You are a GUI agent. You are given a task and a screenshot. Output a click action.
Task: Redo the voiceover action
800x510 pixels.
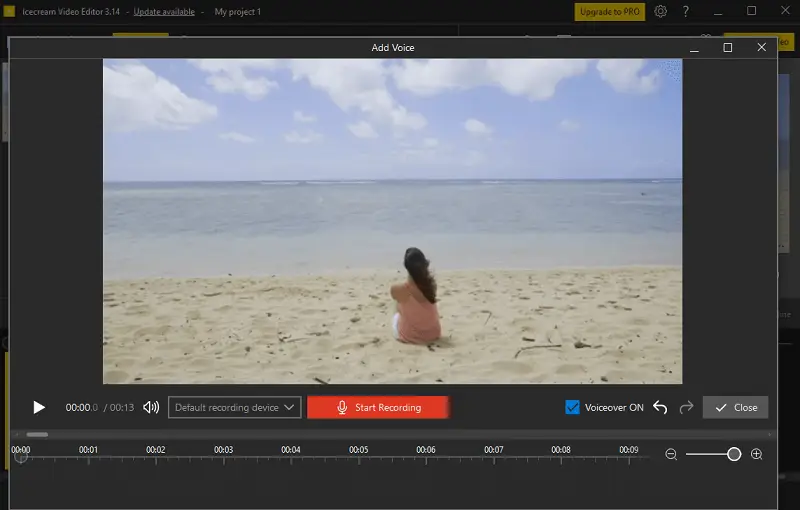(x=687, y=407)
